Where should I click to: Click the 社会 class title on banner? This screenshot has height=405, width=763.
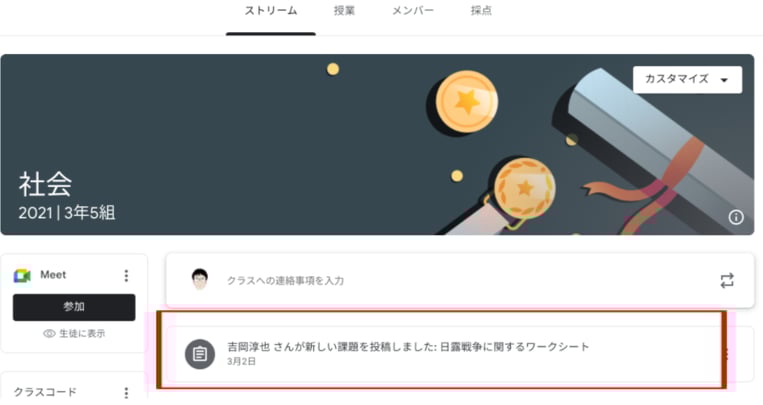[45, 184]
